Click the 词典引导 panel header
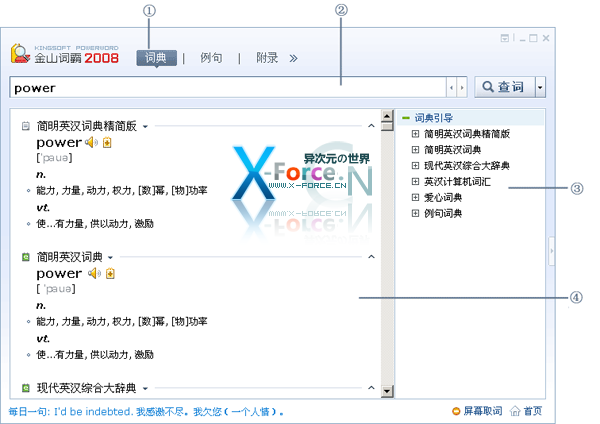 coord(471,118)
